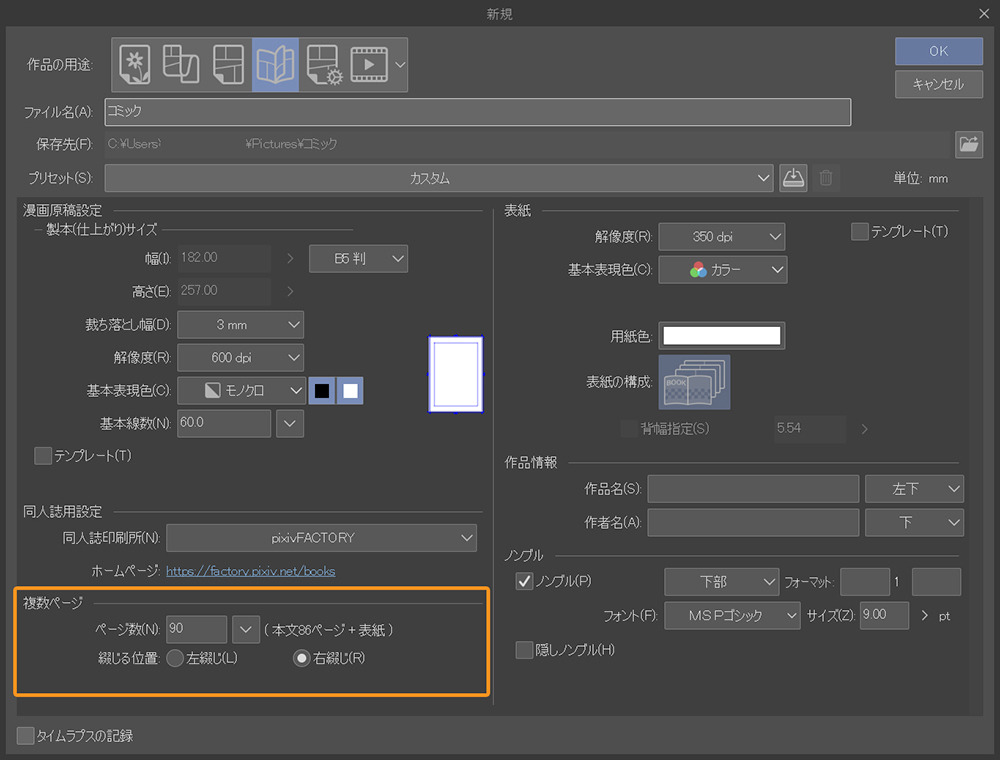Open the manga resolution 600 dpi dropdown
Image resolution: width=1000 pixels, height=760 pixels.
click(240, 358)
